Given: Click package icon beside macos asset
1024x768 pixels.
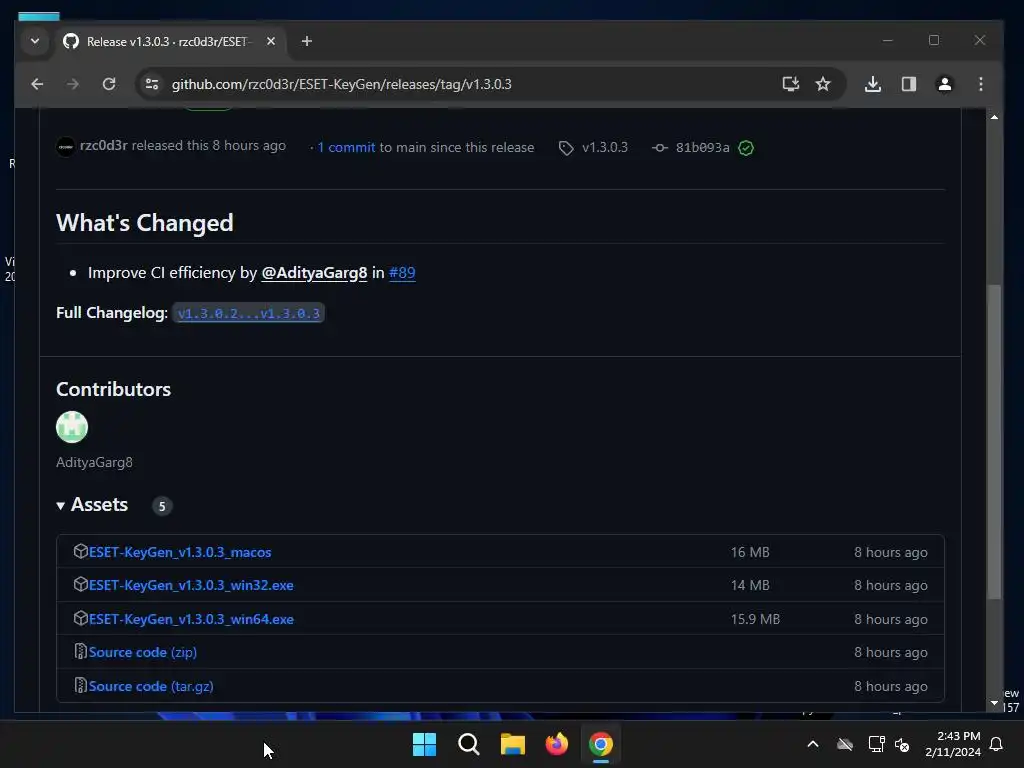Looking at the screenshot, I should [80, 551].
